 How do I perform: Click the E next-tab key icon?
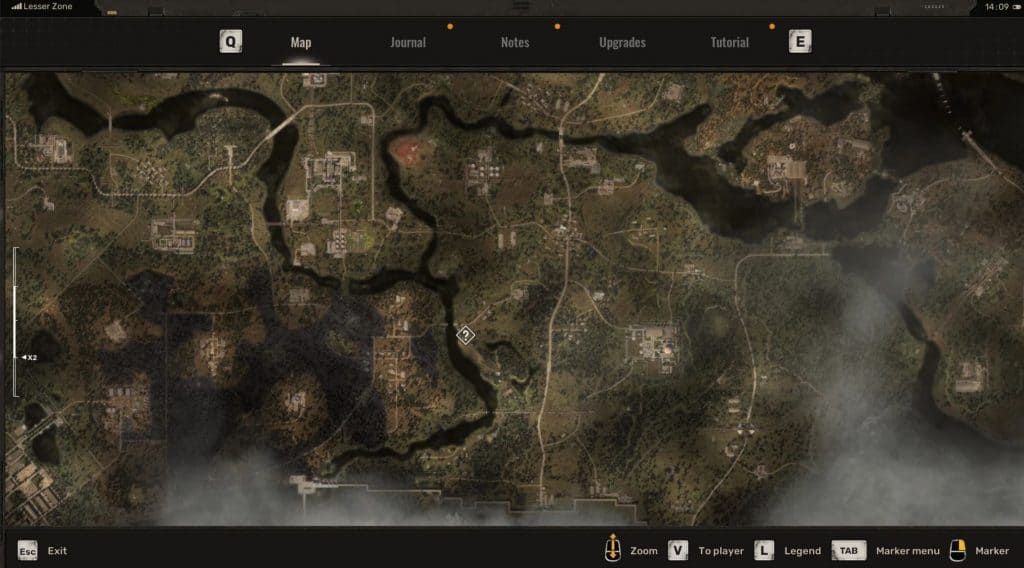tap(799, 42)
